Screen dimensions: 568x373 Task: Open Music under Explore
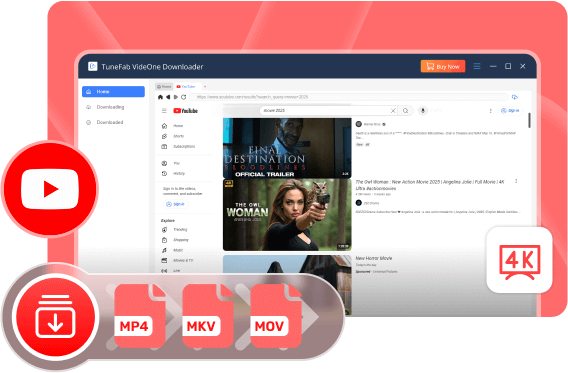click(173, 250)
